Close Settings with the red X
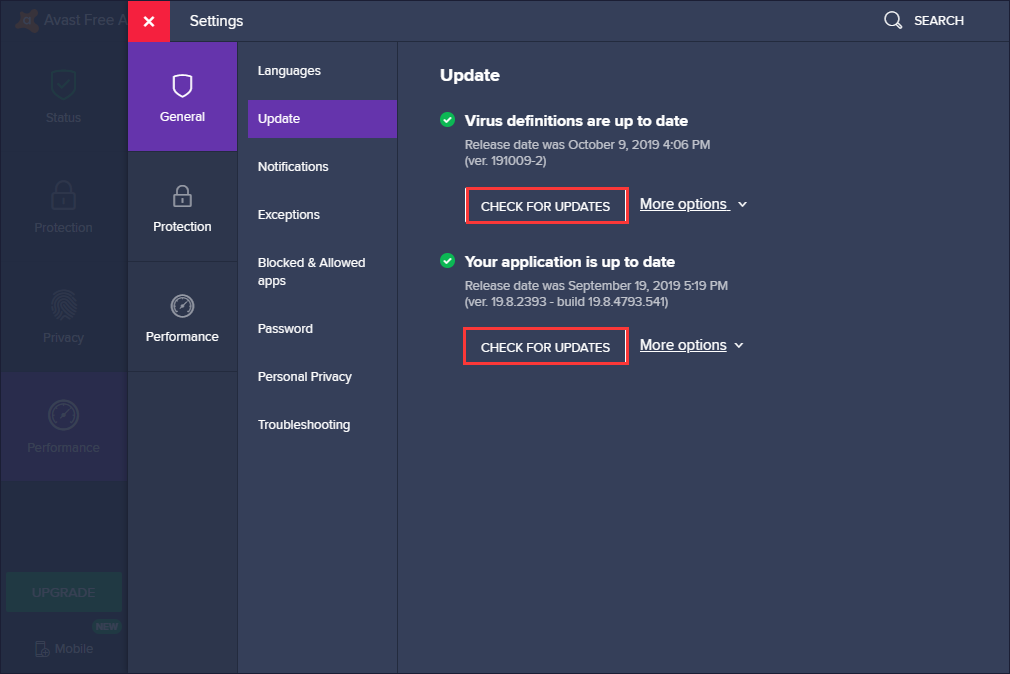Screen dimensions: 1010x674 (x=149, y=21)
